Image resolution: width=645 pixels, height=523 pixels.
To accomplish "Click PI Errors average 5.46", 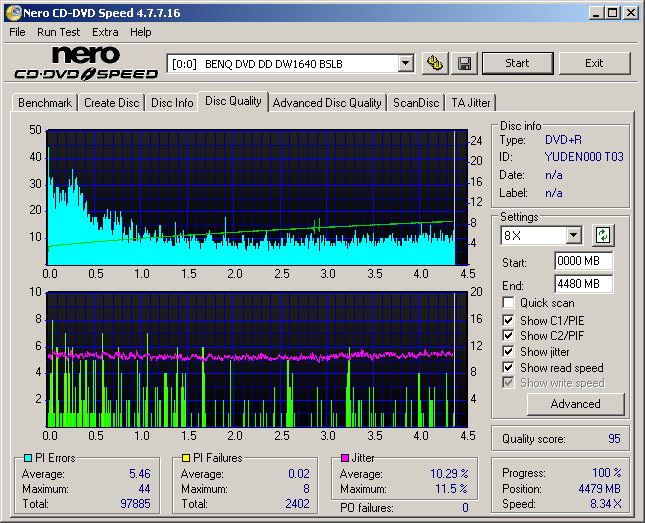I will [x=140, y=474].
